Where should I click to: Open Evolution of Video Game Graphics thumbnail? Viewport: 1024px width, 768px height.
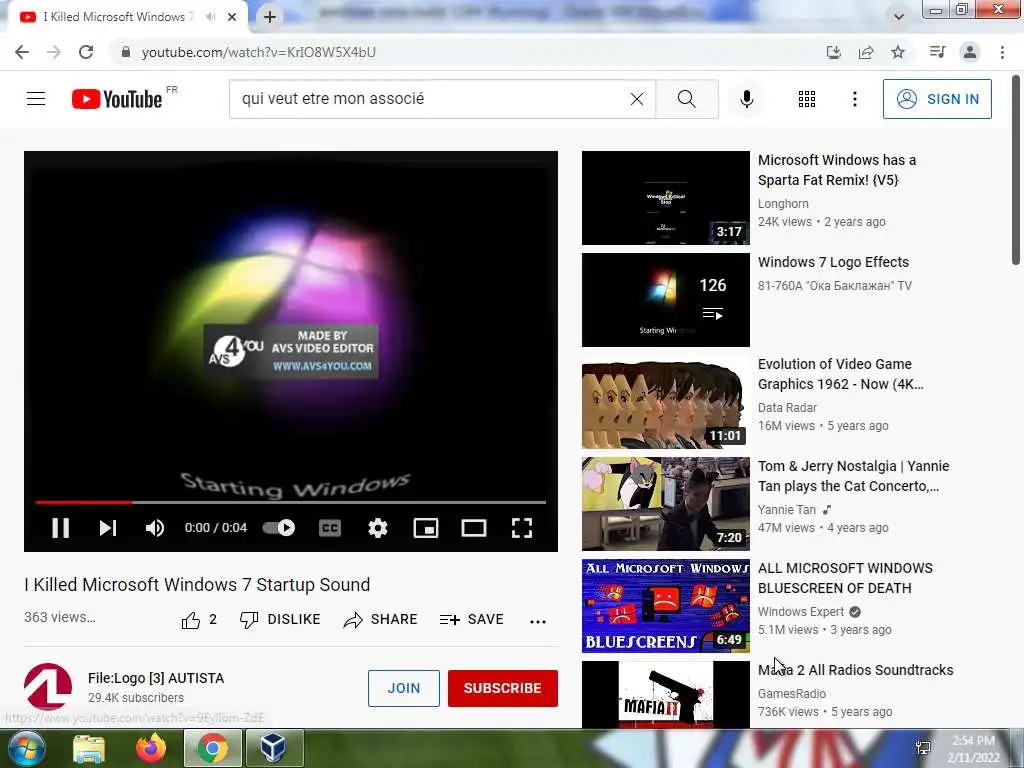[x=665, y=402]
